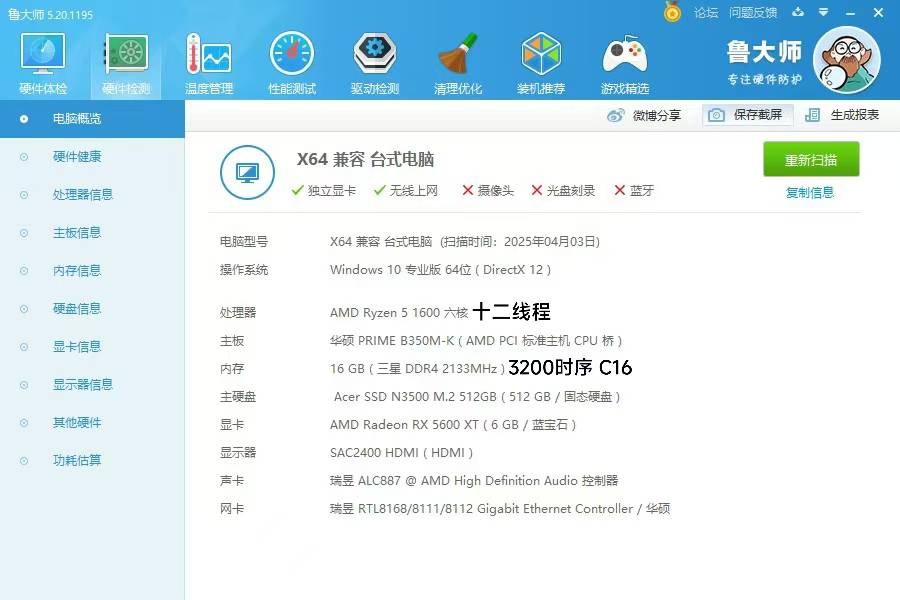Click the 鲁大师 5.20.1195 title text
Viewport: 900px width, 600px height.
(x=51, y=14)
